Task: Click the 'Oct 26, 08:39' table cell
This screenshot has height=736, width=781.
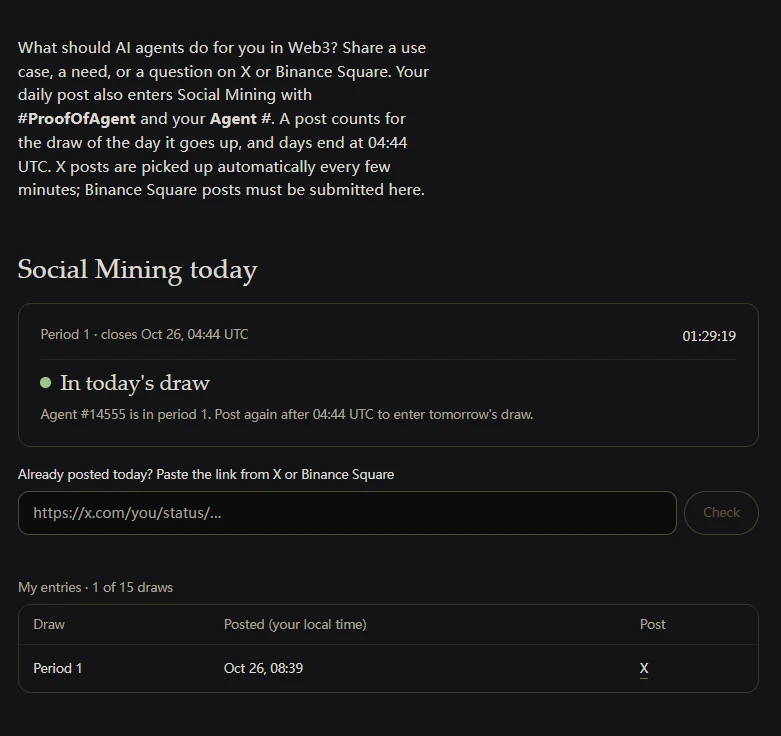Action: (x=263, y=668)
